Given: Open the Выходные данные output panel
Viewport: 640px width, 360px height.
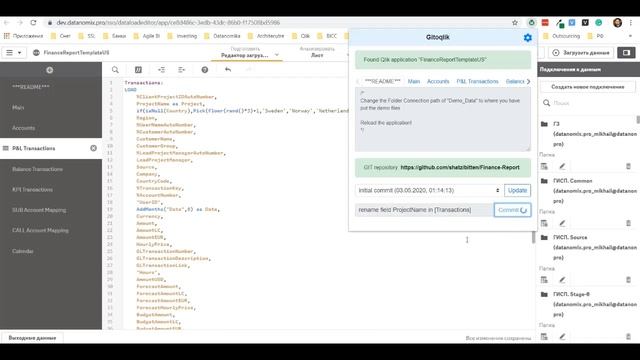Looking at the screenshot, I should point(32,338).
